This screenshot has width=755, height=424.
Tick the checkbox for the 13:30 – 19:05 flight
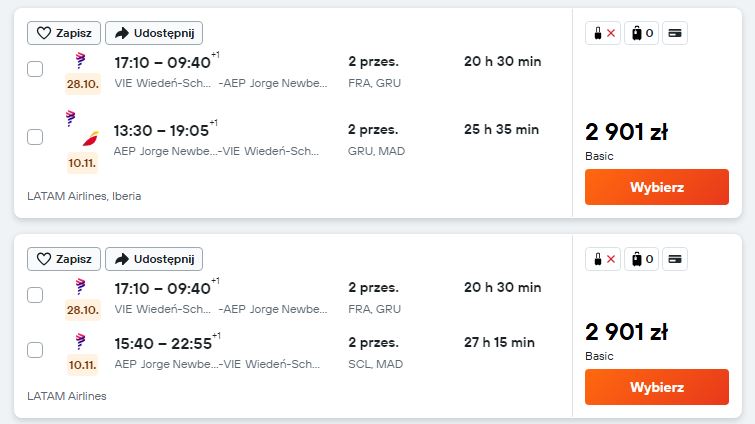[35, 137]
